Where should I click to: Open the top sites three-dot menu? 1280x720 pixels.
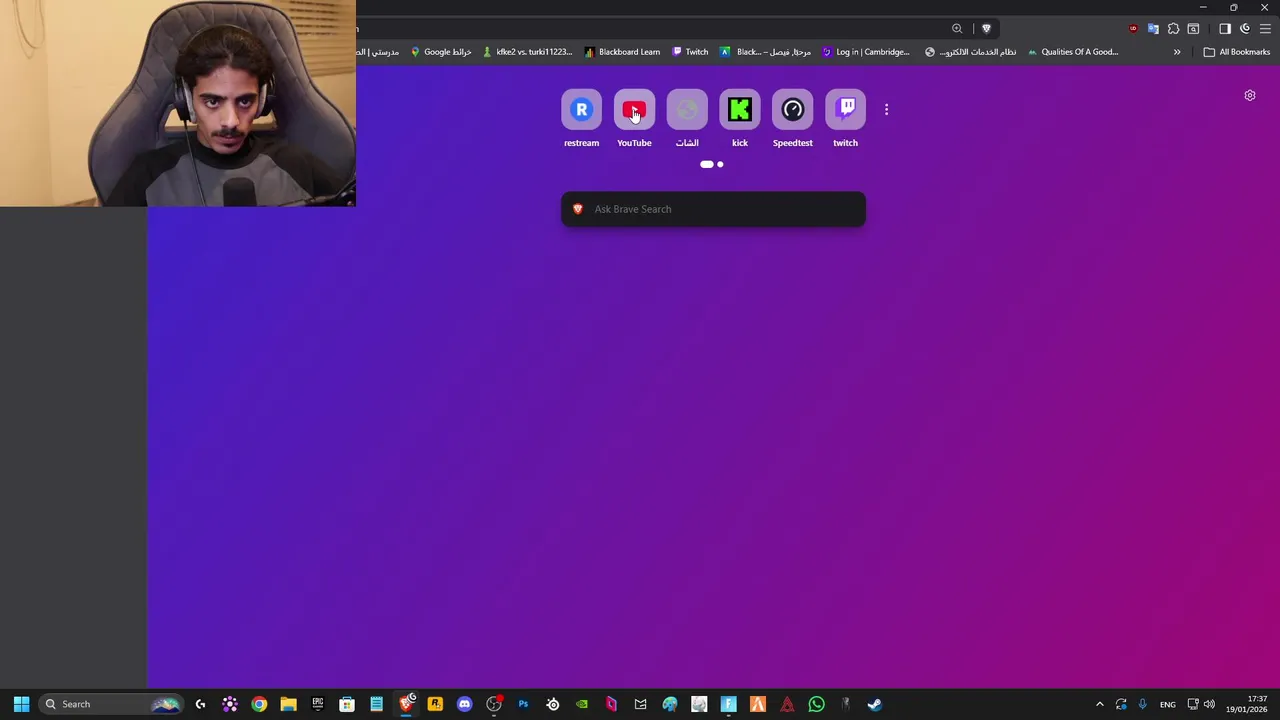[x=886, y=110]
